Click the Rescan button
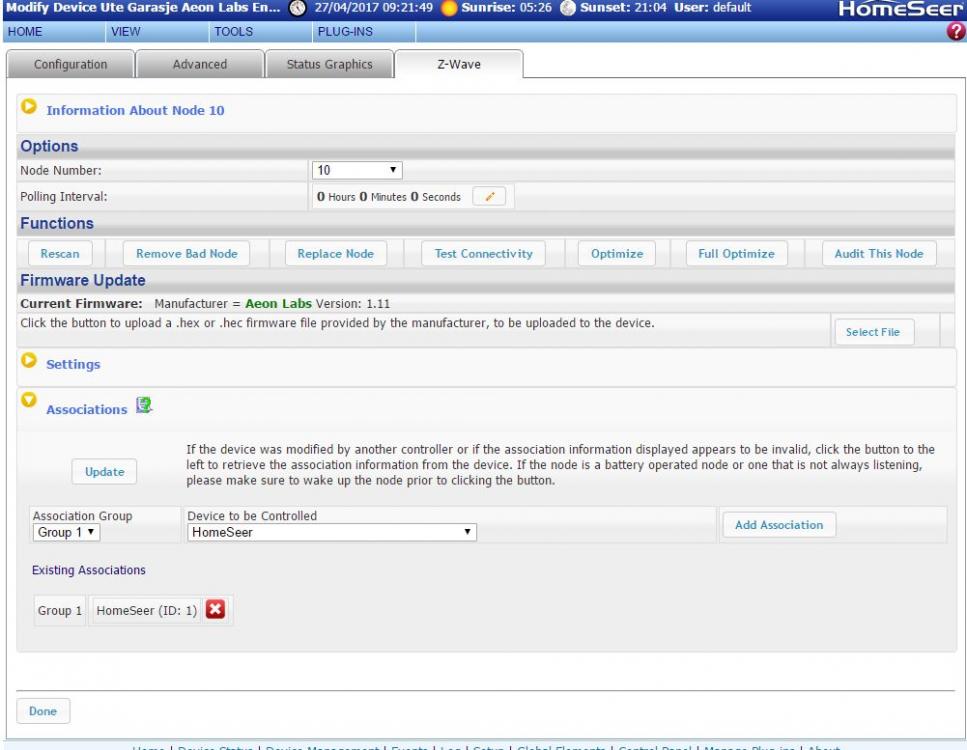The width and height of the screenshot is (967, 750). (60, 254)
